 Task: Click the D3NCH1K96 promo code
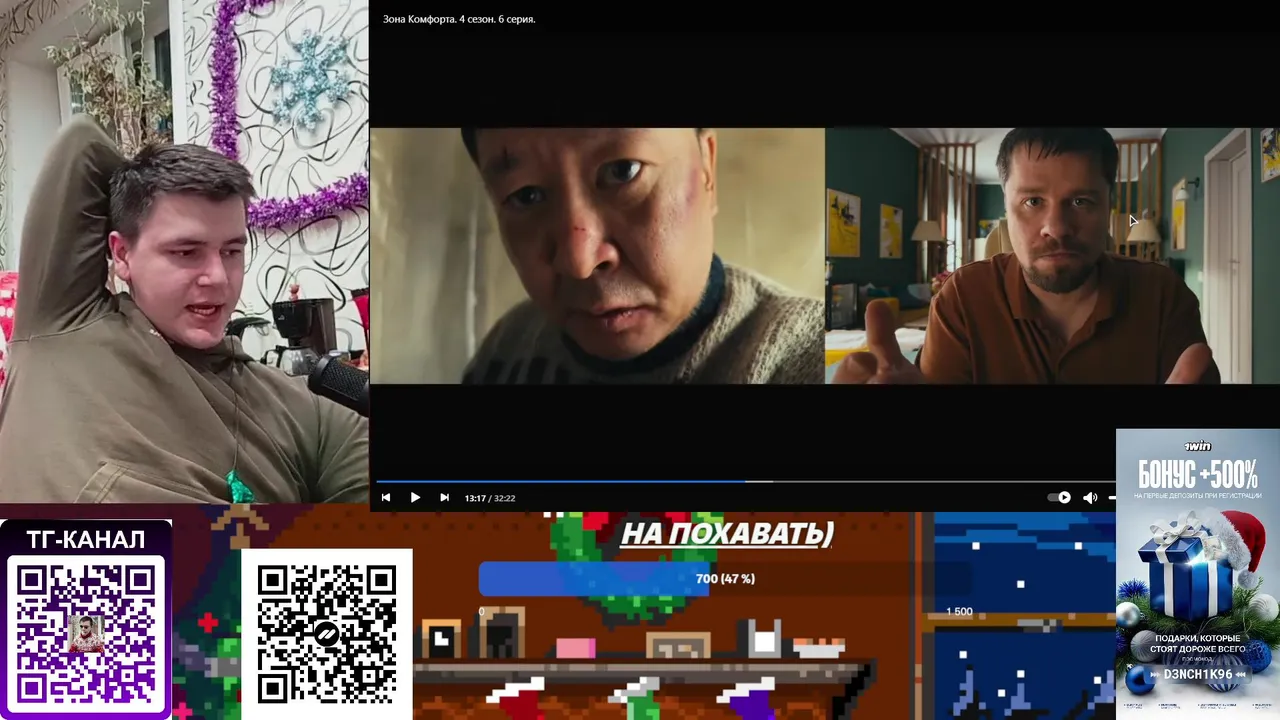click(x=1198, y=675)
